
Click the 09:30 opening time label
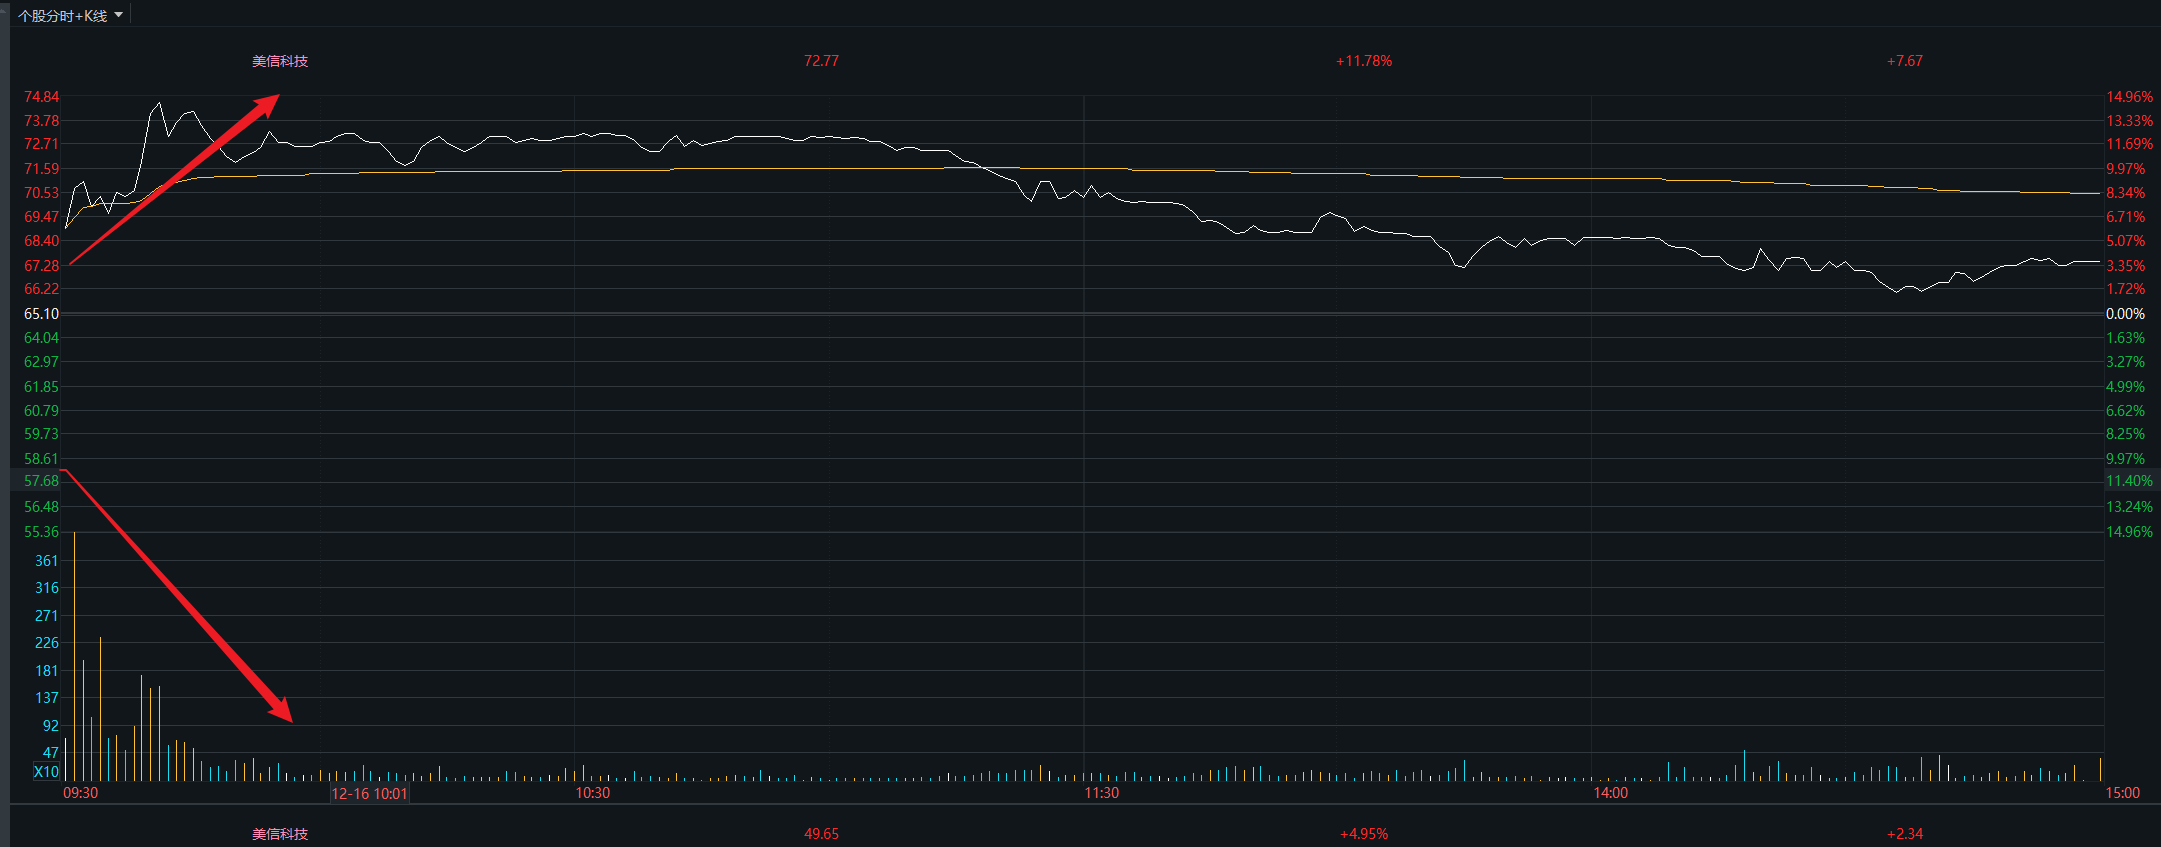80,792
